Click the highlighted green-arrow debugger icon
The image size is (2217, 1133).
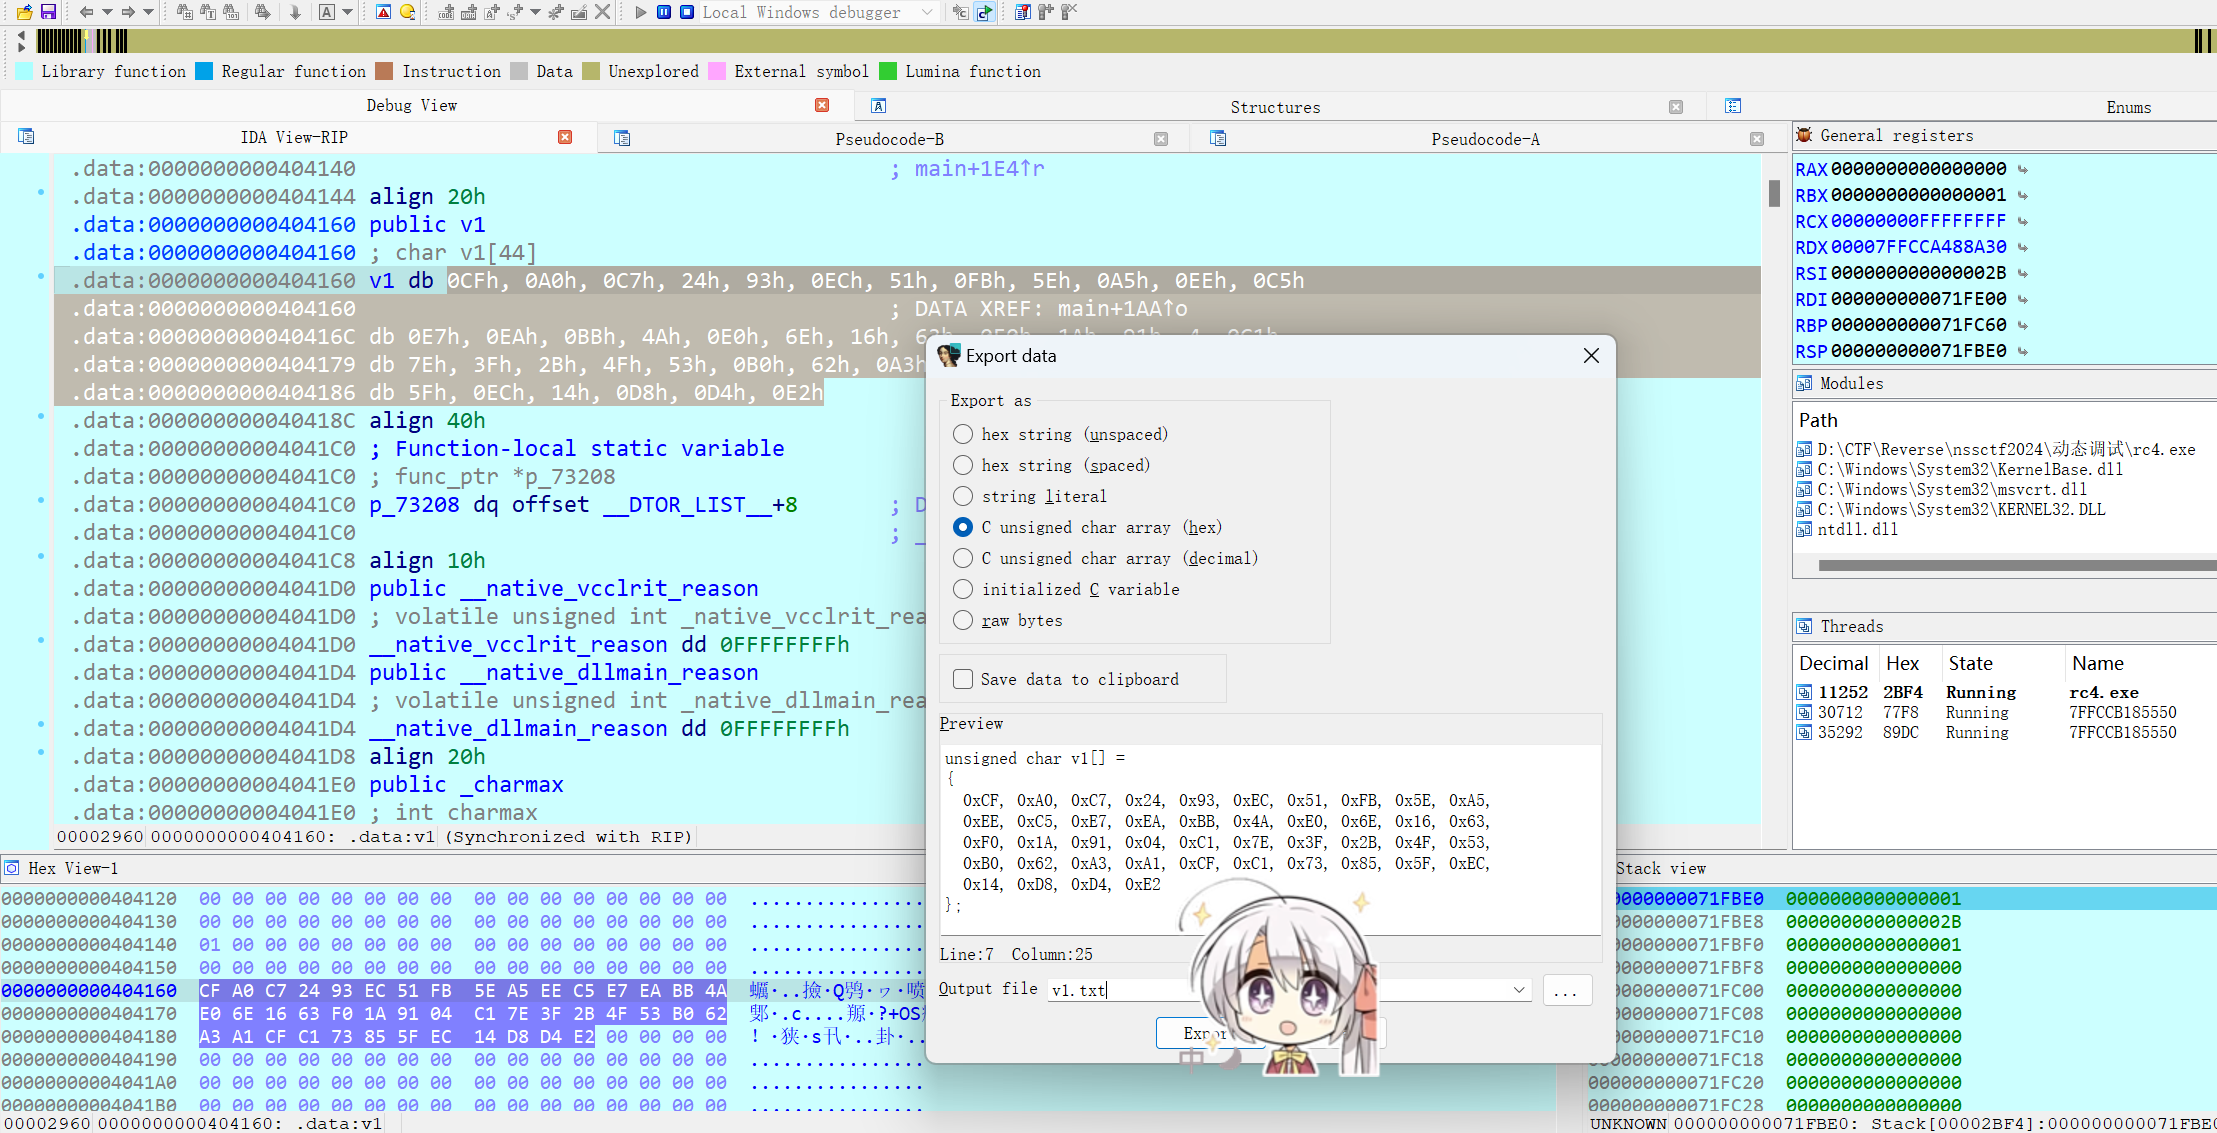pyautogui.click(x=984, y=12)
